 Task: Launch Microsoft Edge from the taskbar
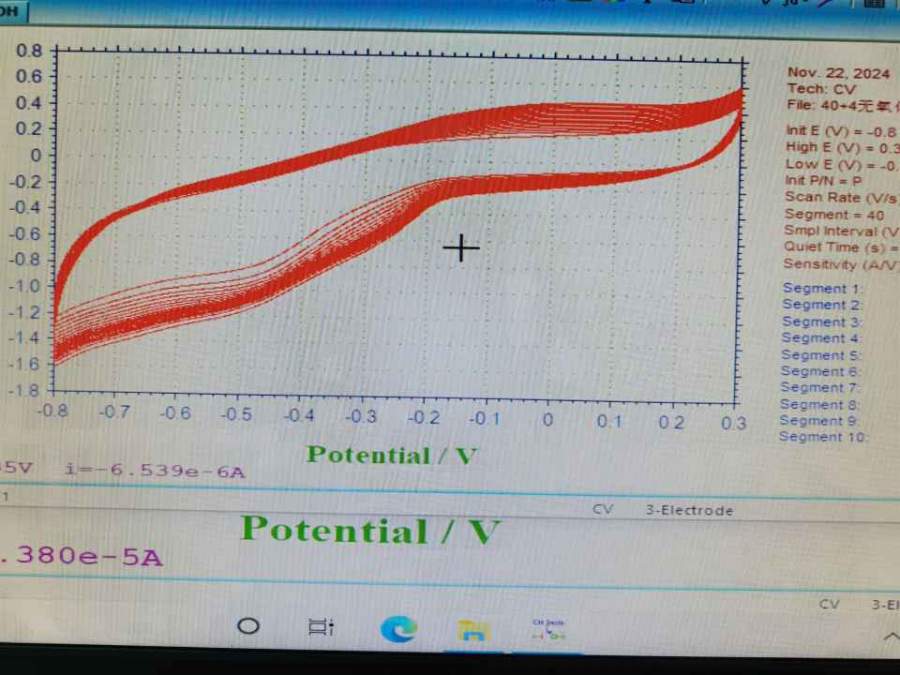tap(399, 629)
